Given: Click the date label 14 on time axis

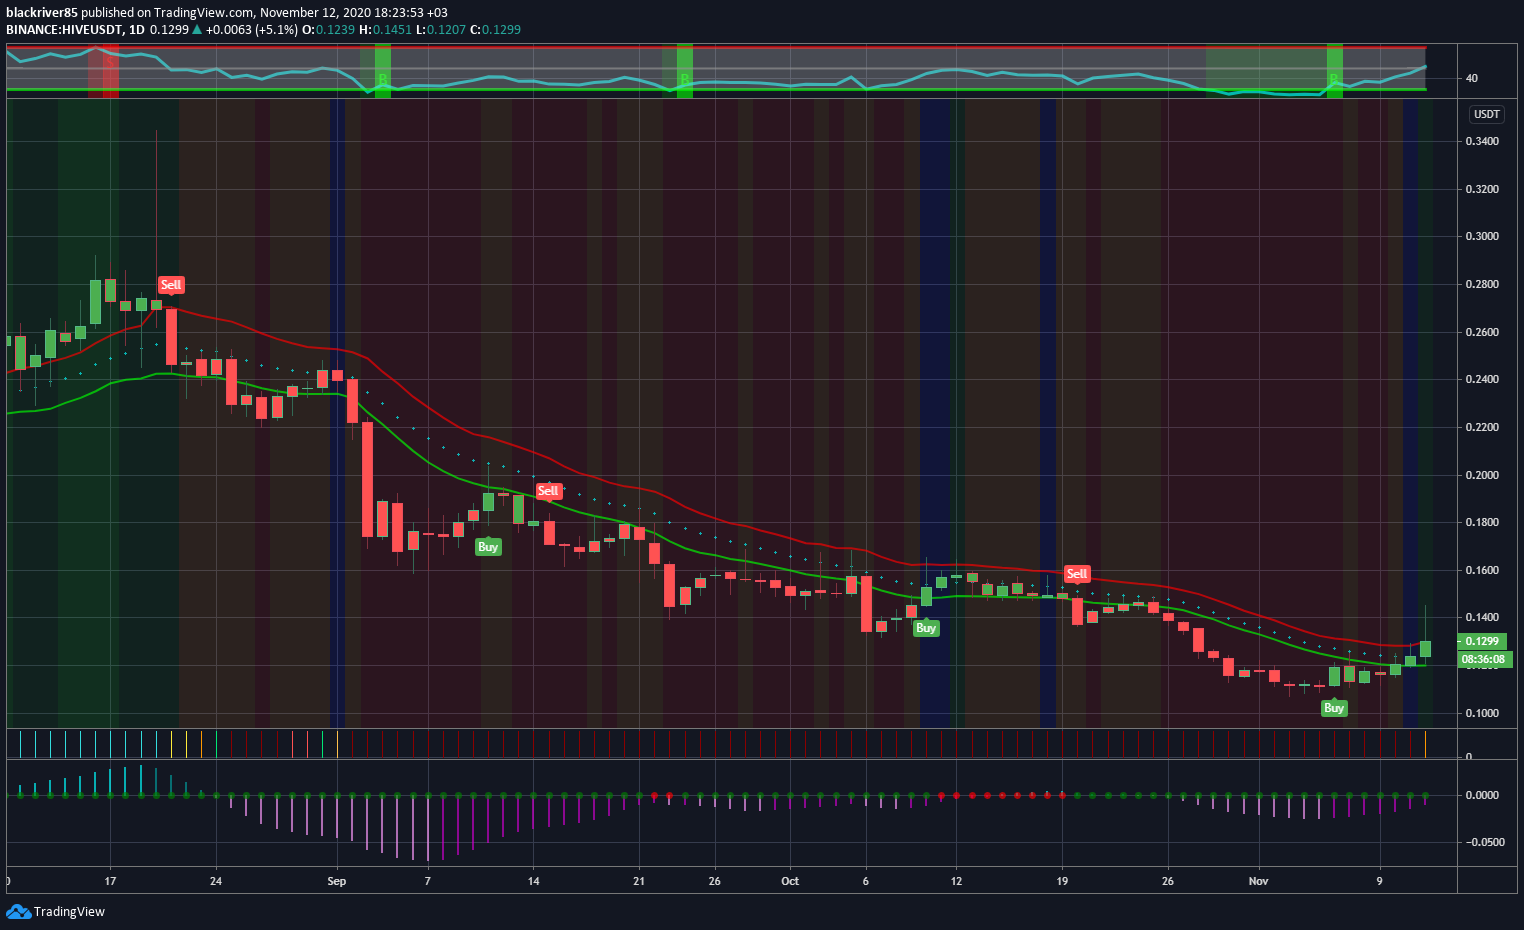Looking at the screenshot, I should pyautogui.click(x=534, y=881).
